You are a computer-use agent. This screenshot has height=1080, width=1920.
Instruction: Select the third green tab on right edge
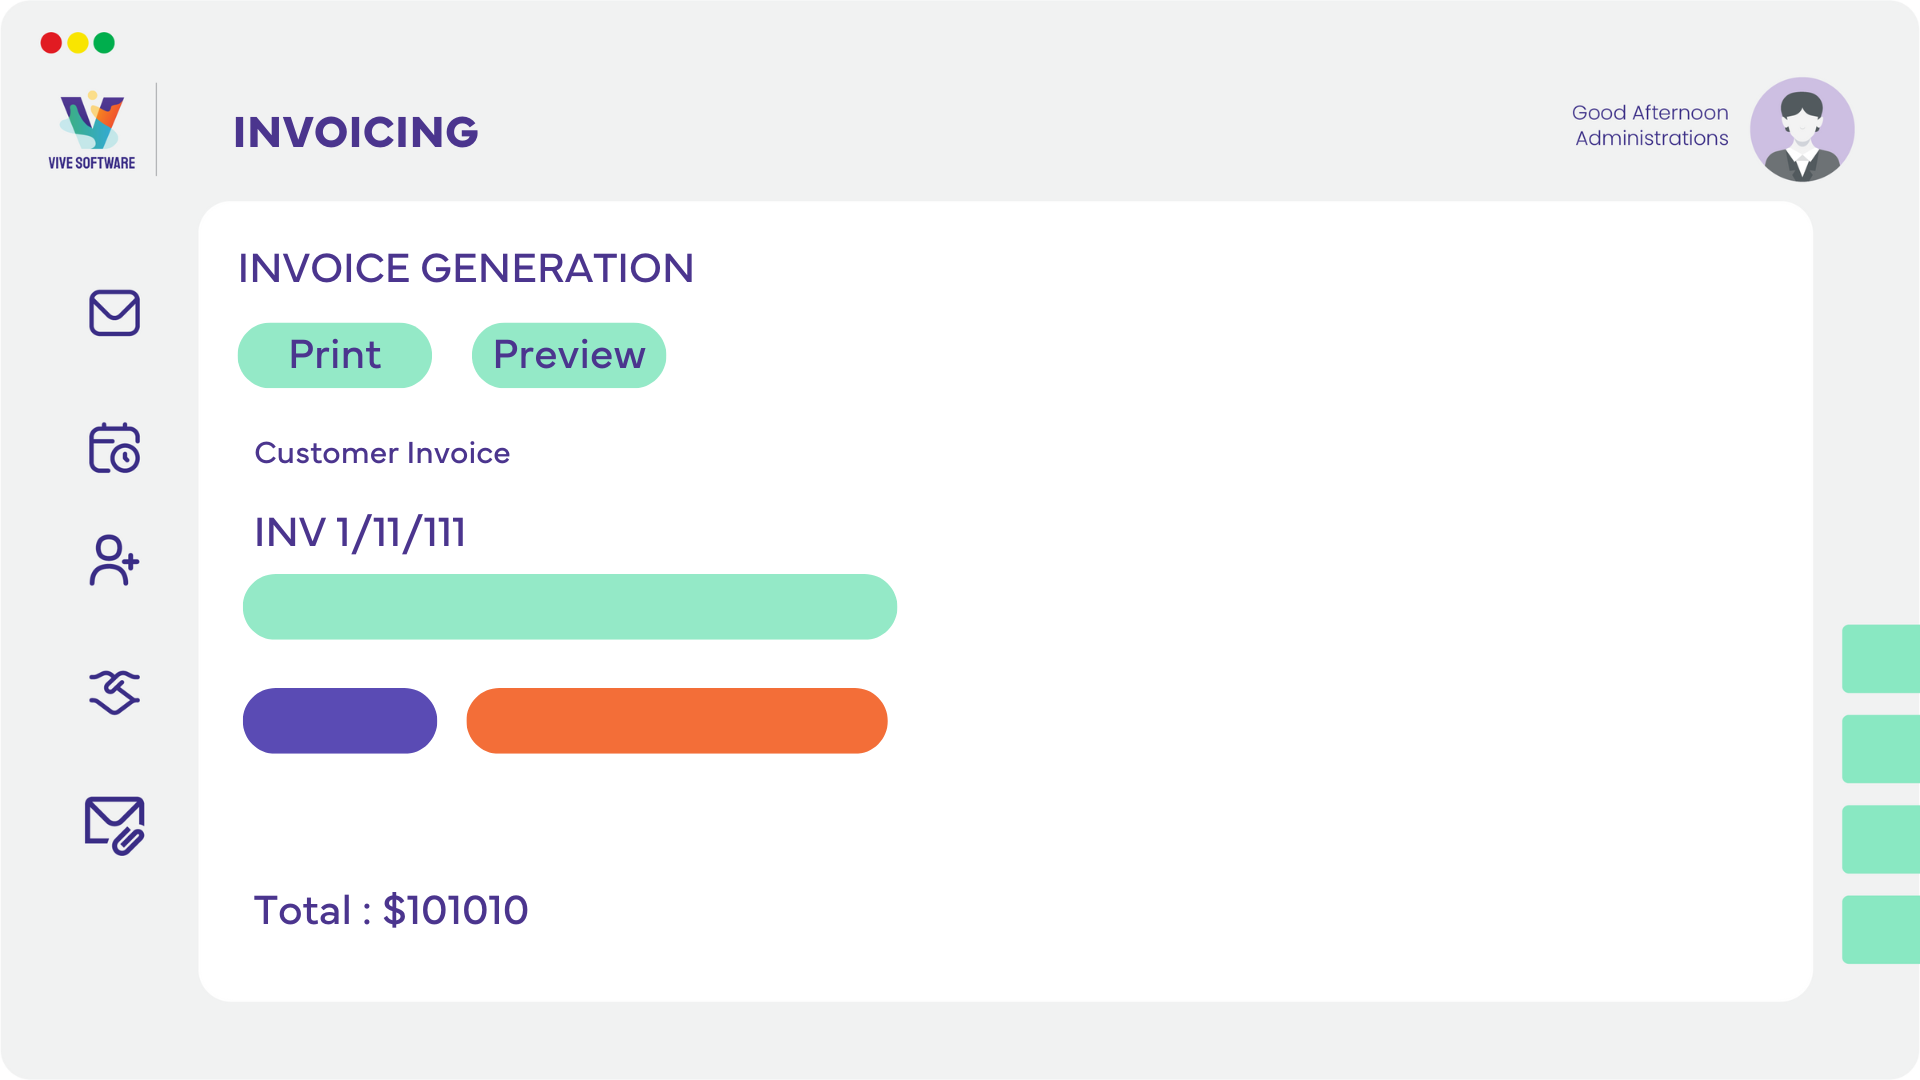click(1881, 839)
